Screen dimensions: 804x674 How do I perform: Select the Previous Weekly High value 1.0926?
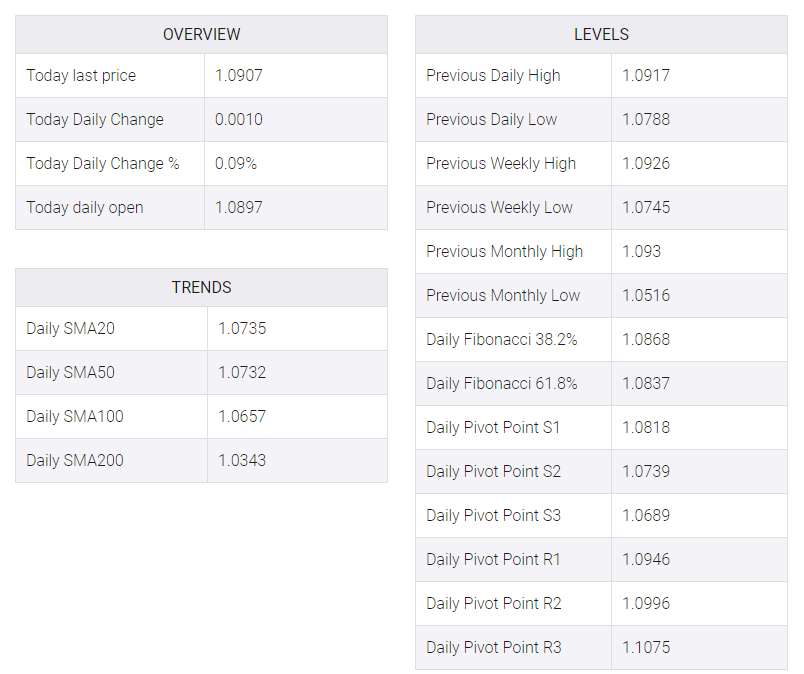tap(646, 164)
